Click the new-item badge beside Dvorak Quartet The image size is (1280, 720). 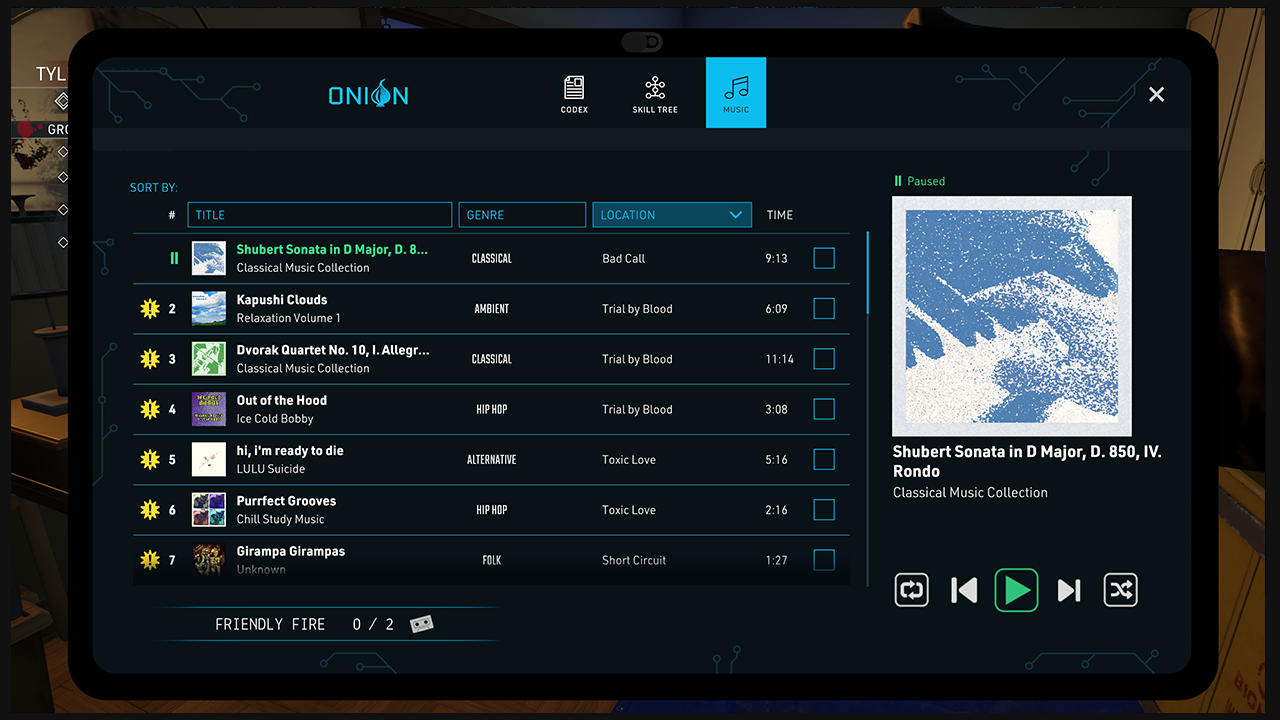(150, 359)
